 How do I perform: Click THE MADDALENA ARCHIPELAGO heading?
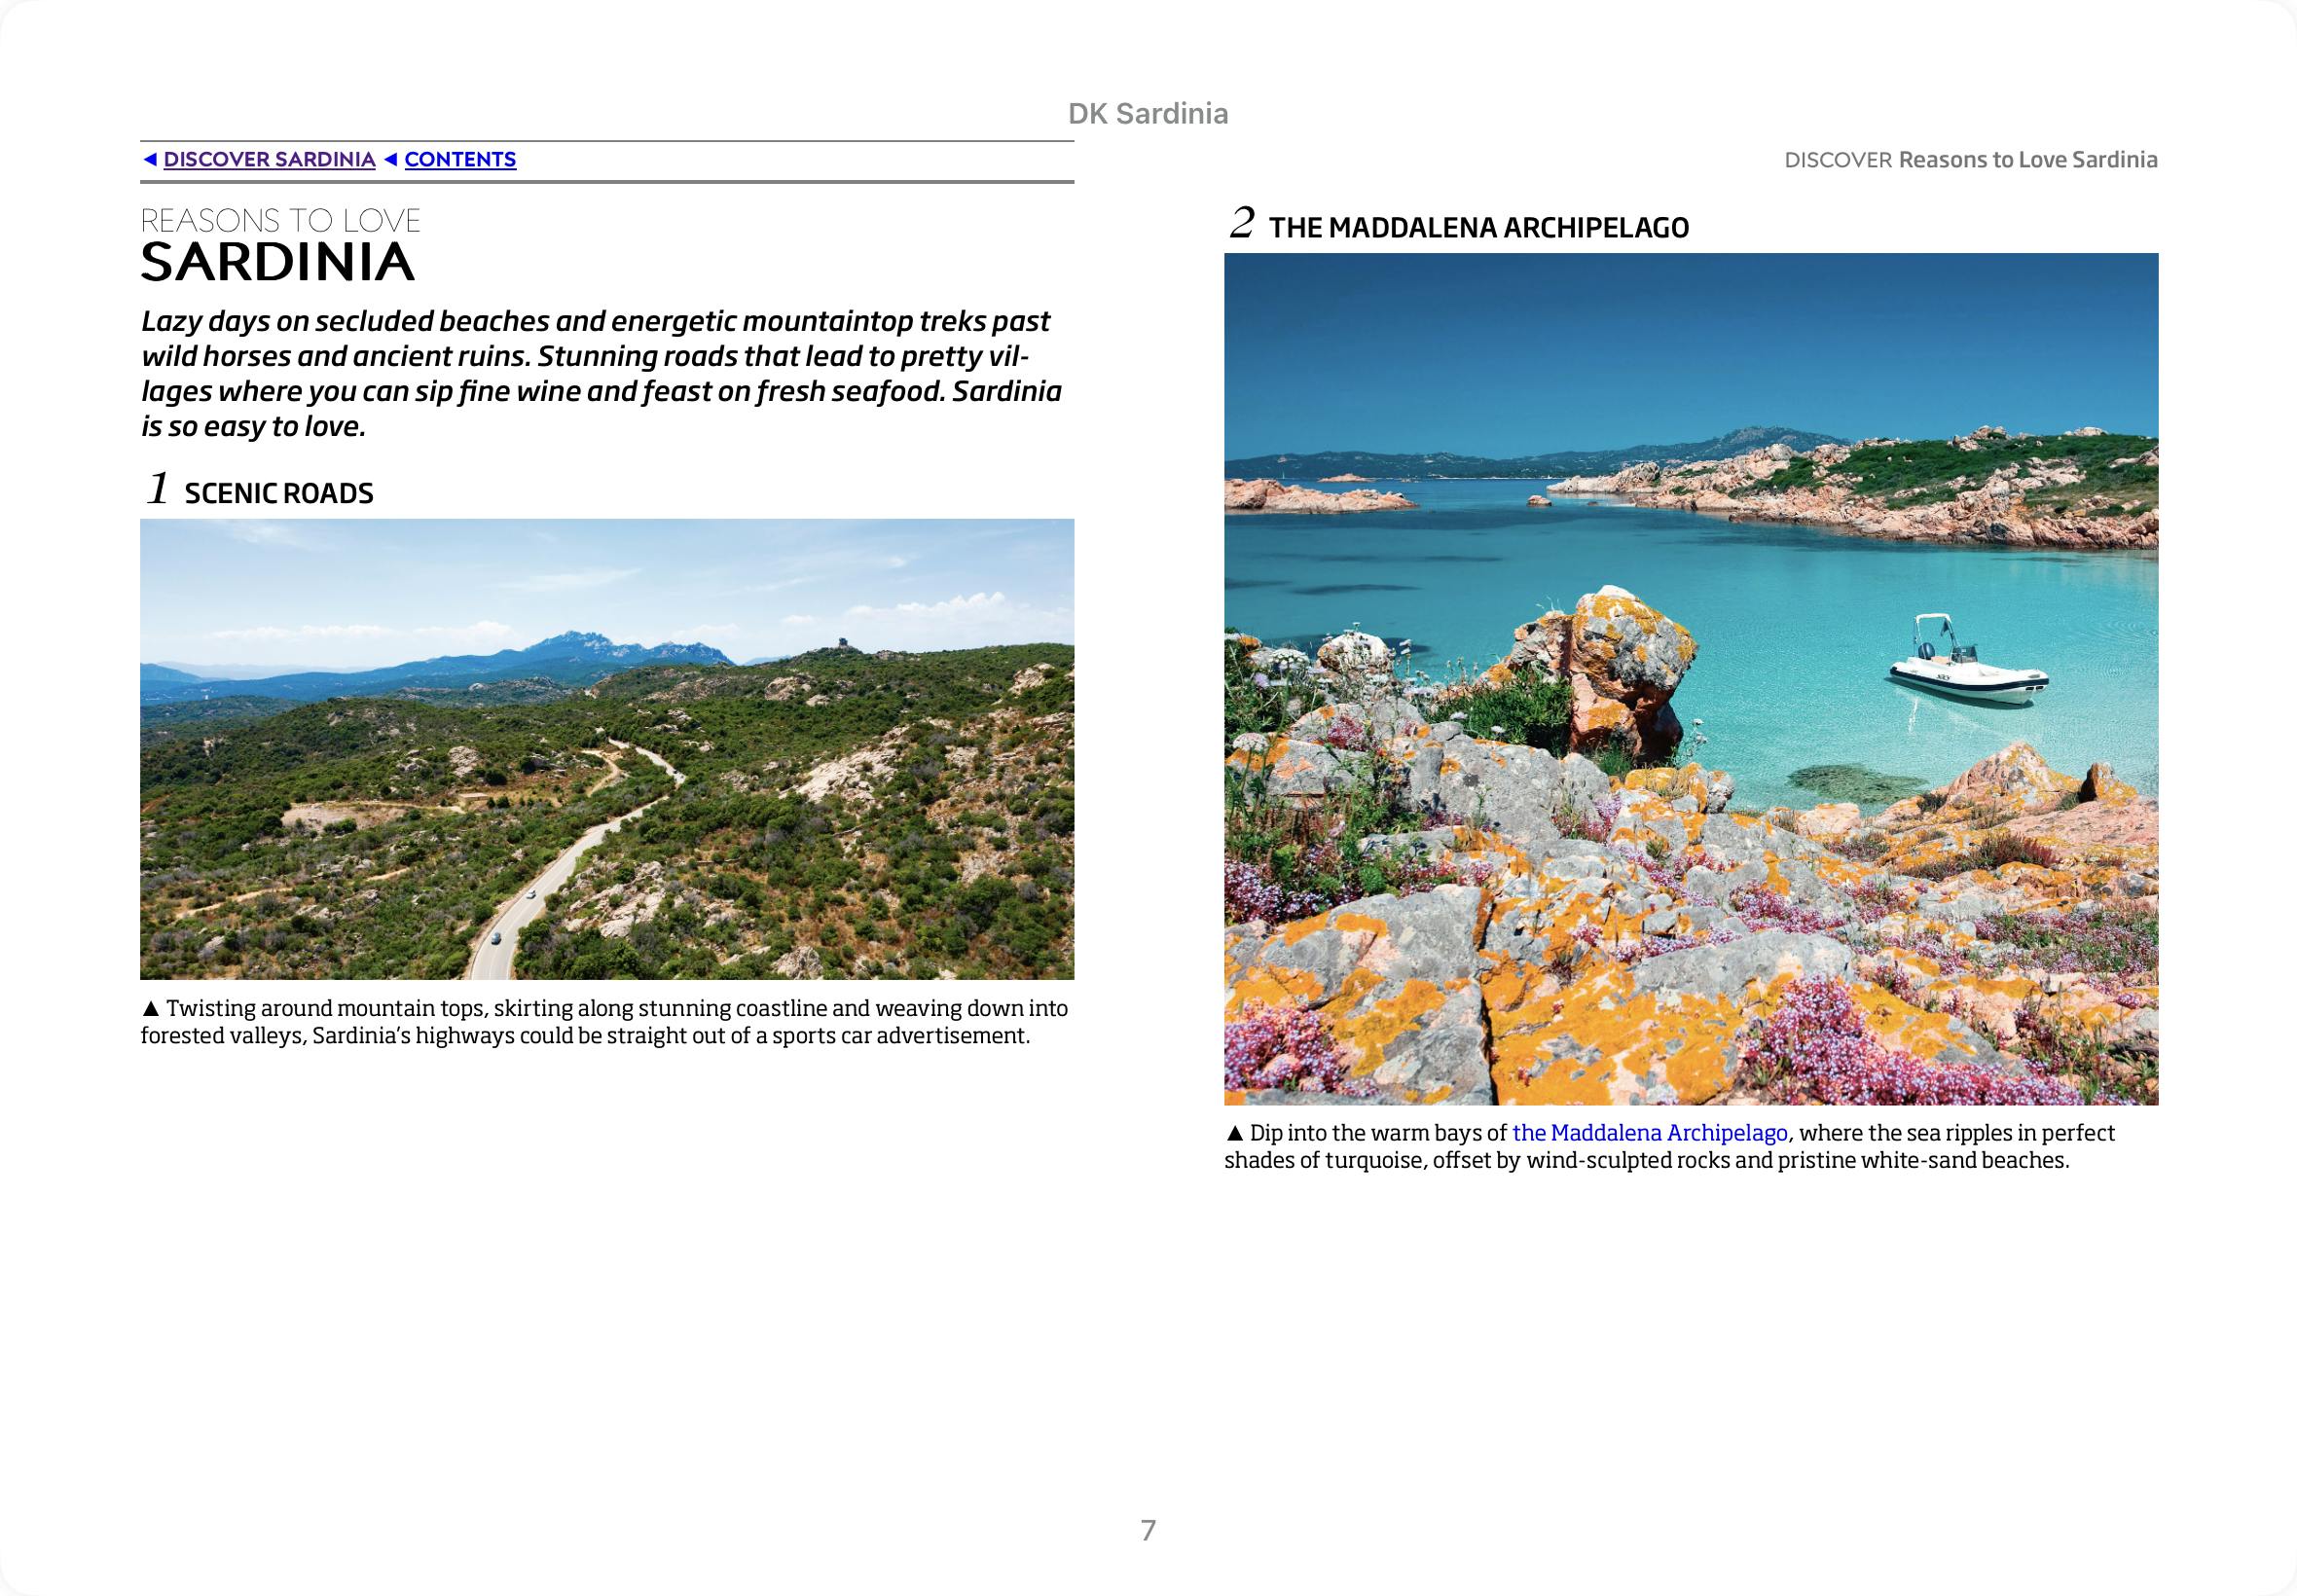click(1478, 228)
